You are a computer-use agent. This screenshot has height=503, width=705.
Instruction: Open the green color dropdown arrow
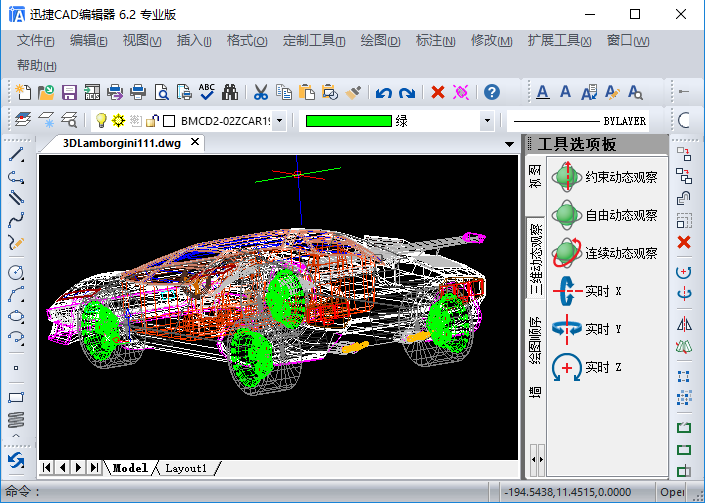pyautogui.click(x=487, y=120)
